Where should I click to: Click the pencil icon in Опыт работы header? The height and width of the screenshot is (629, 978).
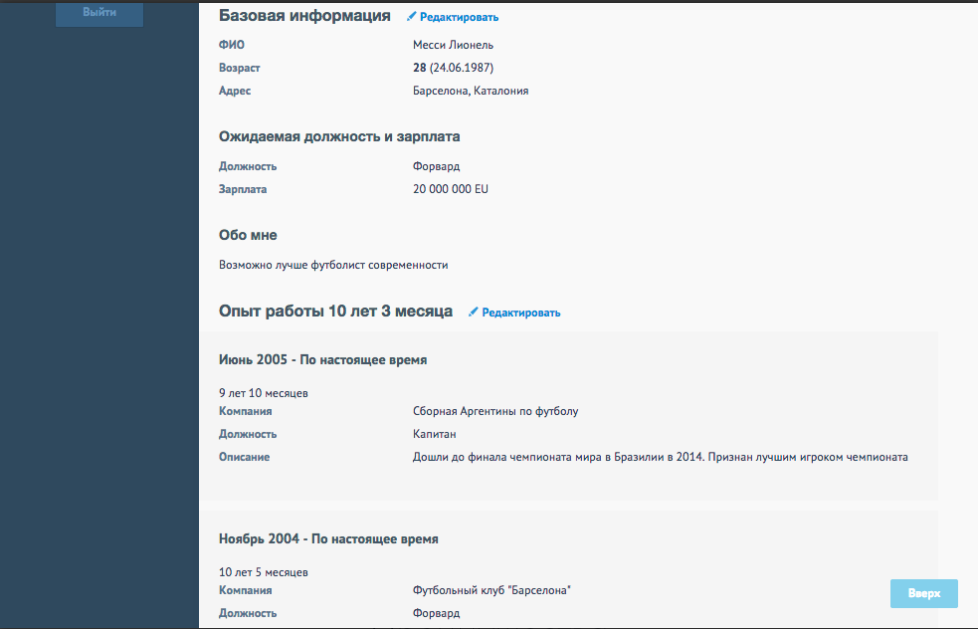coord(472,312)
